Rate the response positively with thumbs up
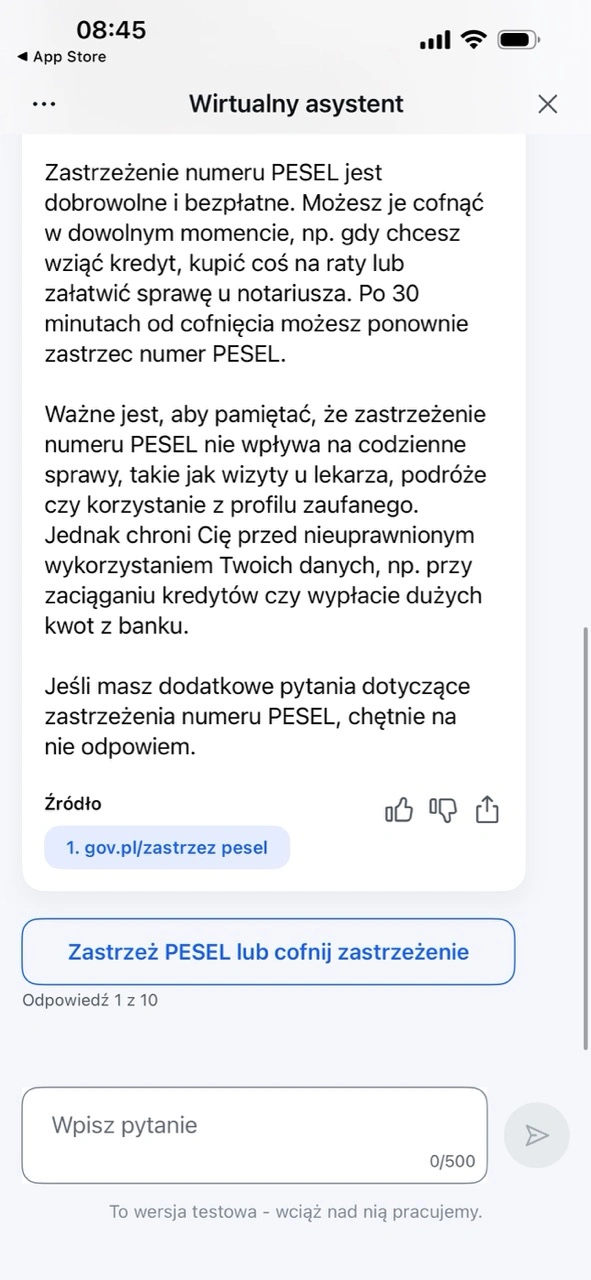The image size is (591, 1280). coord(398,809)
